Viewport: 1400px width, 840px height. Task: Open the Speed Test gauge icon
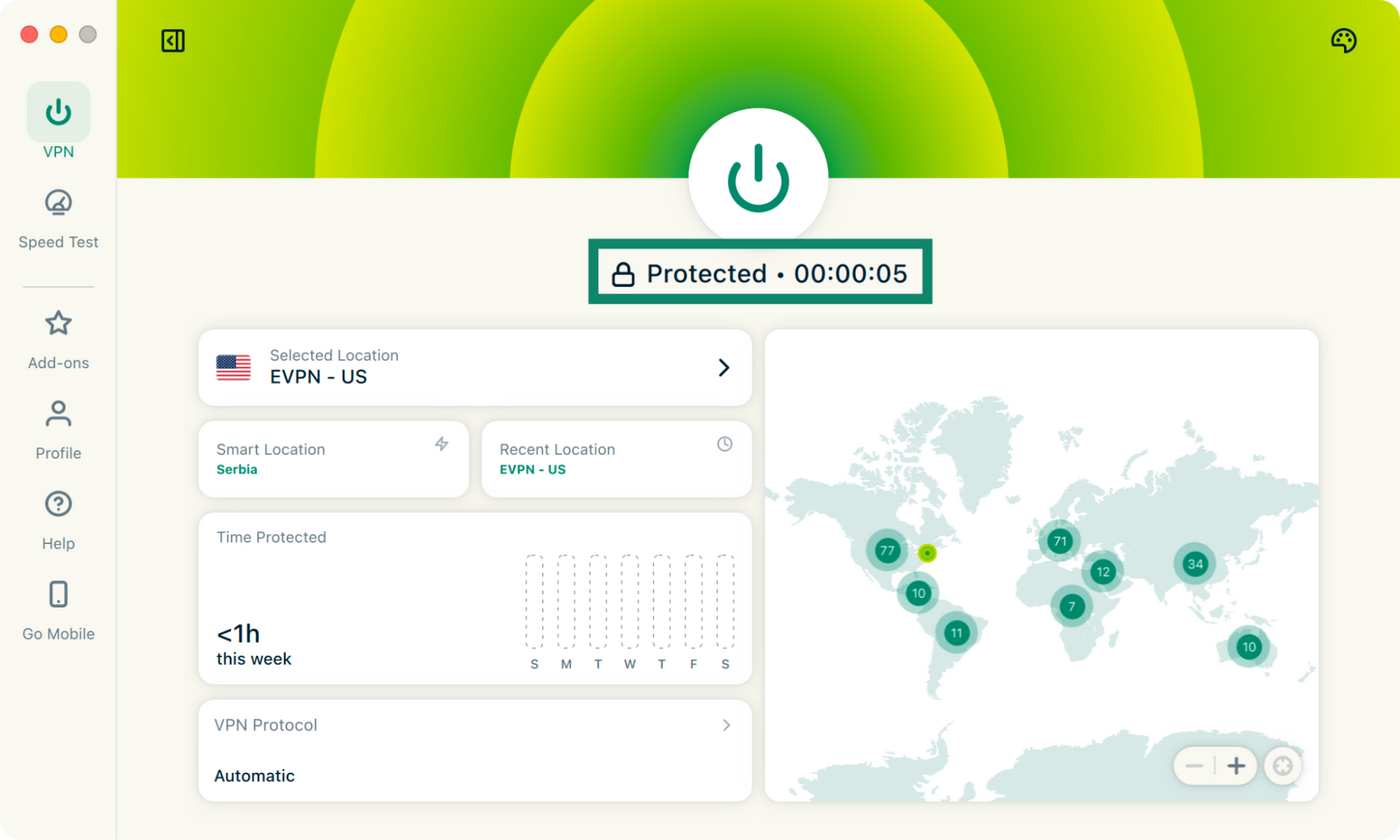coord(58,202)
